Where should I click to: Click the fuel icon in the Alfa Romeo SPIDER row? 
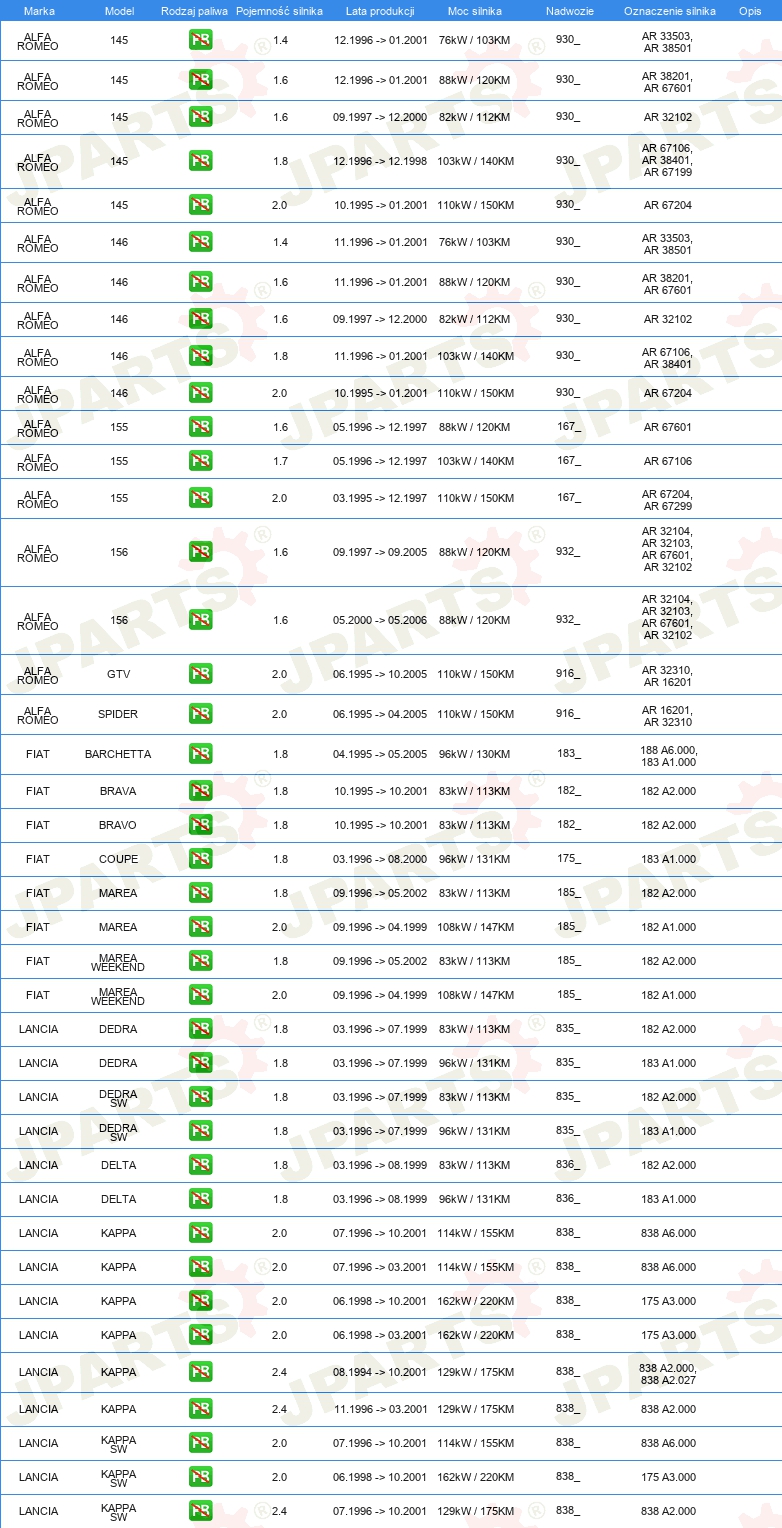point(200,713)
